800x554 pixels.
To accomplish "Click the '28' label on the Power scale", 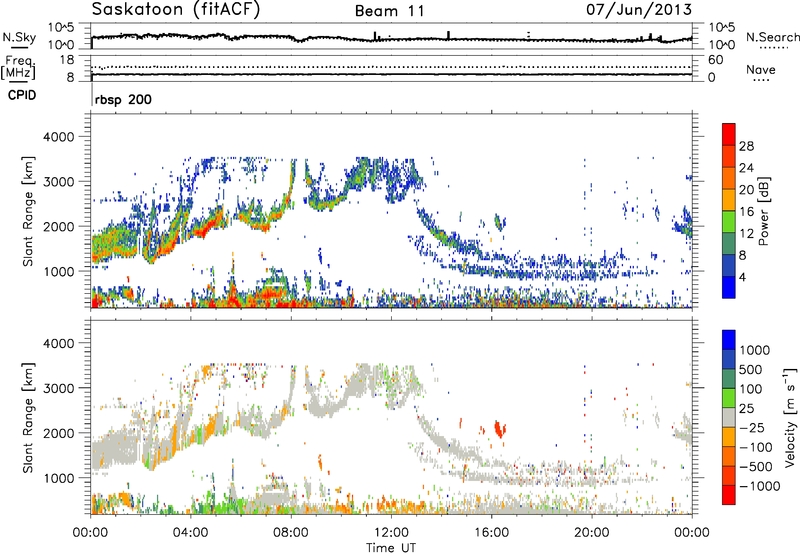I will (746, 146).
